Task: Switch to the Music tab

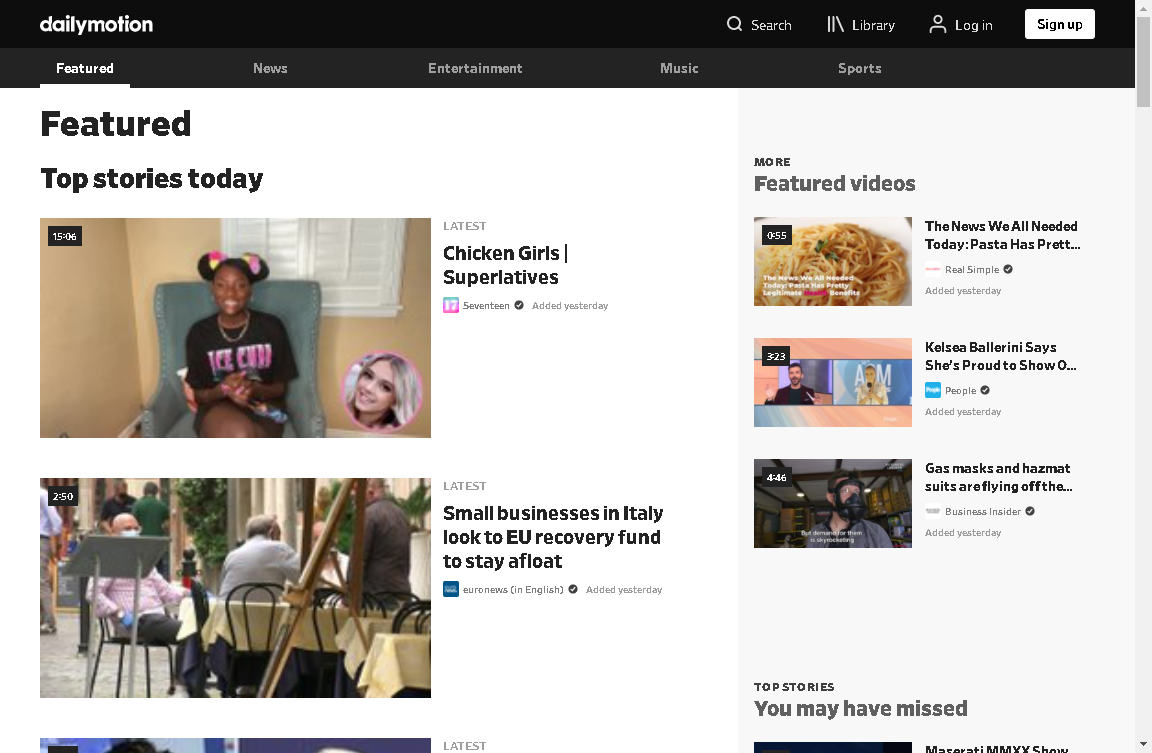Action: 679,68
